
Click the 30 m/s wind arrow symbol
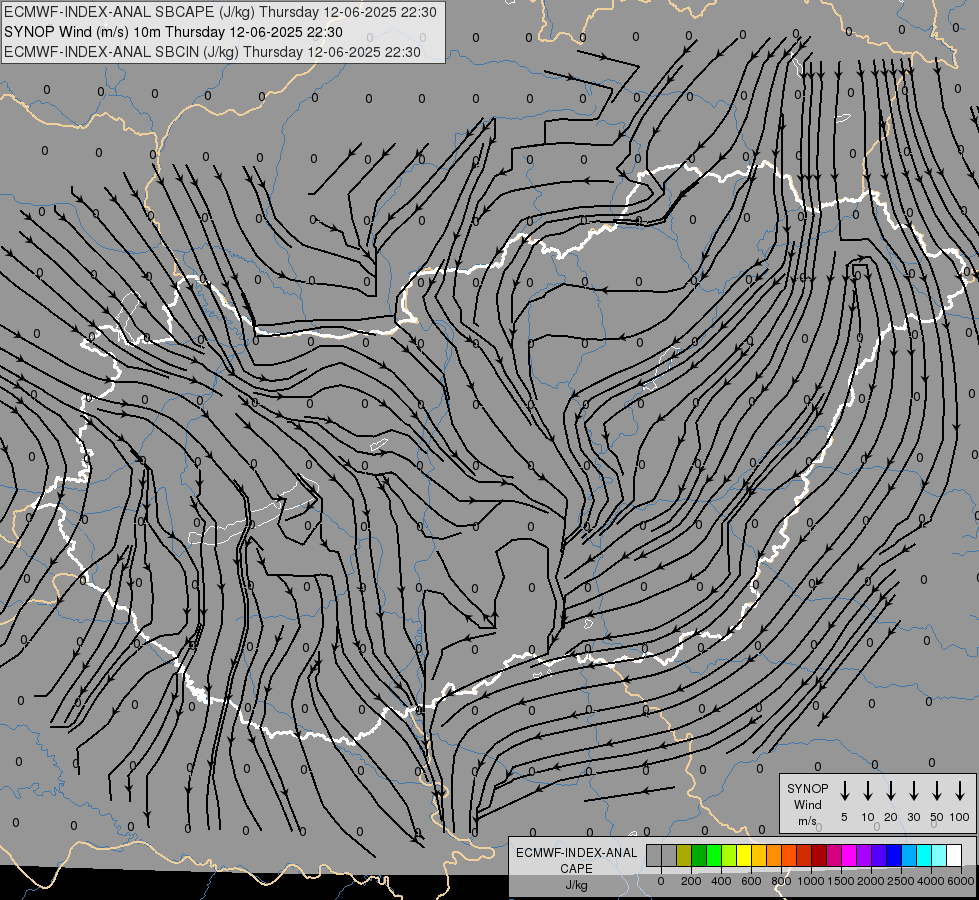913,790
